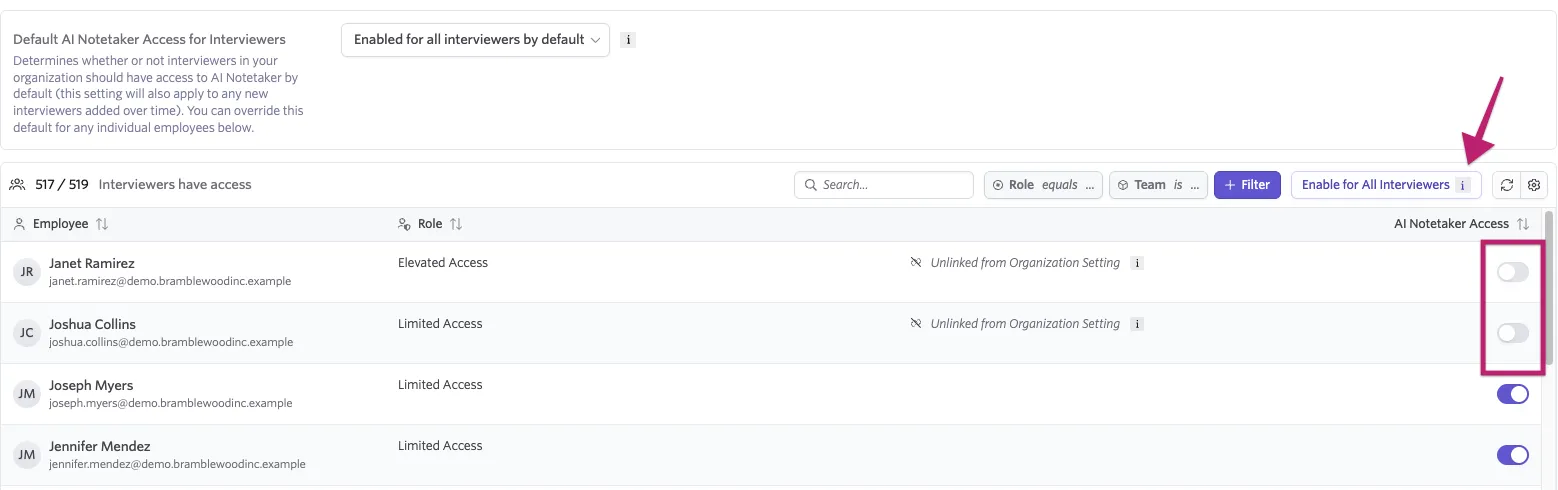Screen dimensions: 1558x490
Task: Click the Janet Ramirez name
Action: (92, 263)
